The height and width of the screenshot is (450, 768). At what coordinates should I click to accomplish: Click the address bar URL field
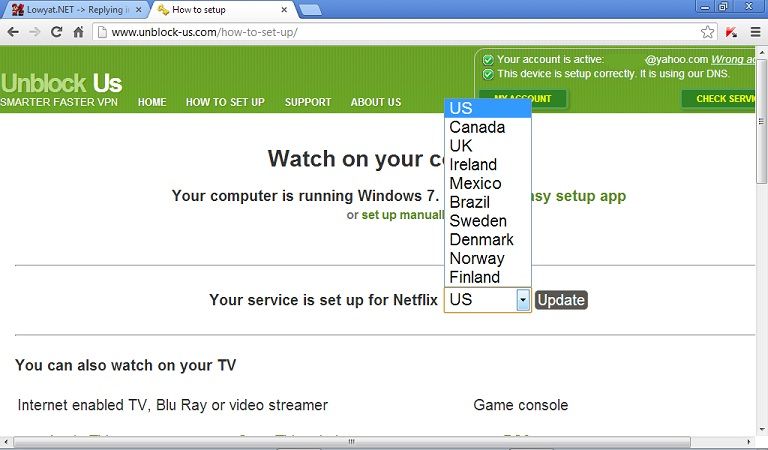tap(400, 32)
